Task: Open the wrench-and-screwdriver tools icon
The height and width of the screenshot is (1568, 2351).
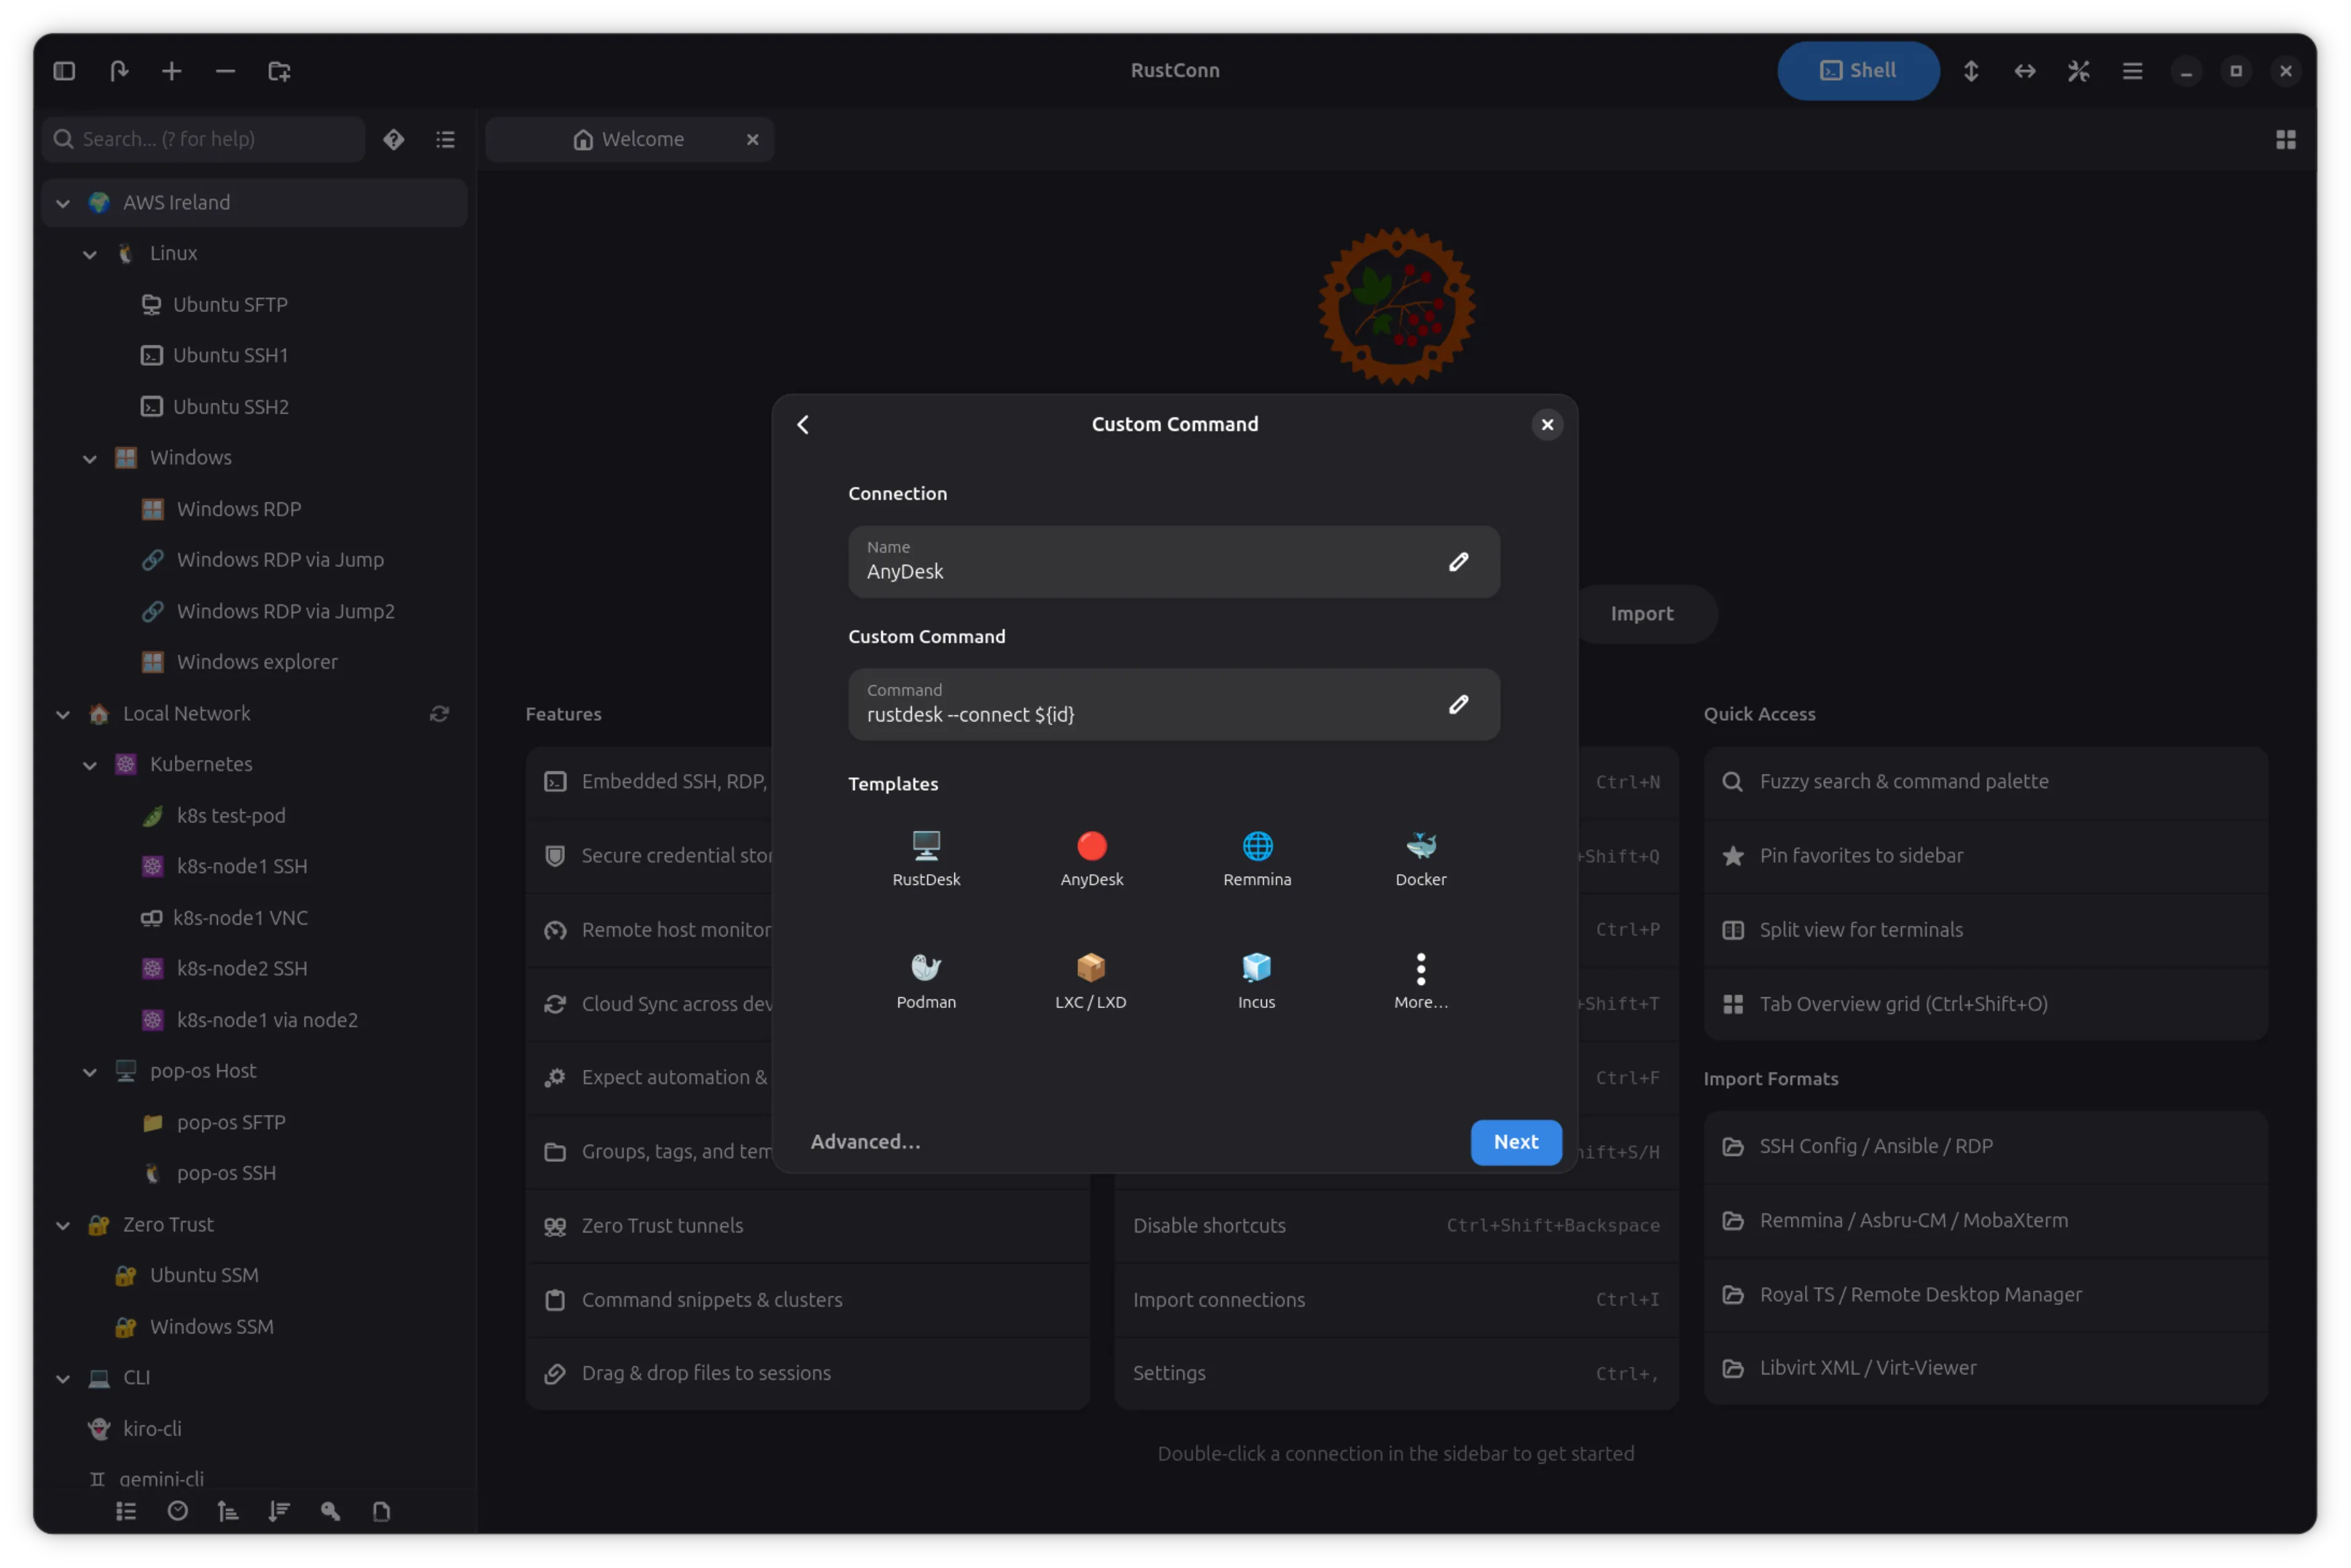Action: pos(2078,71)
